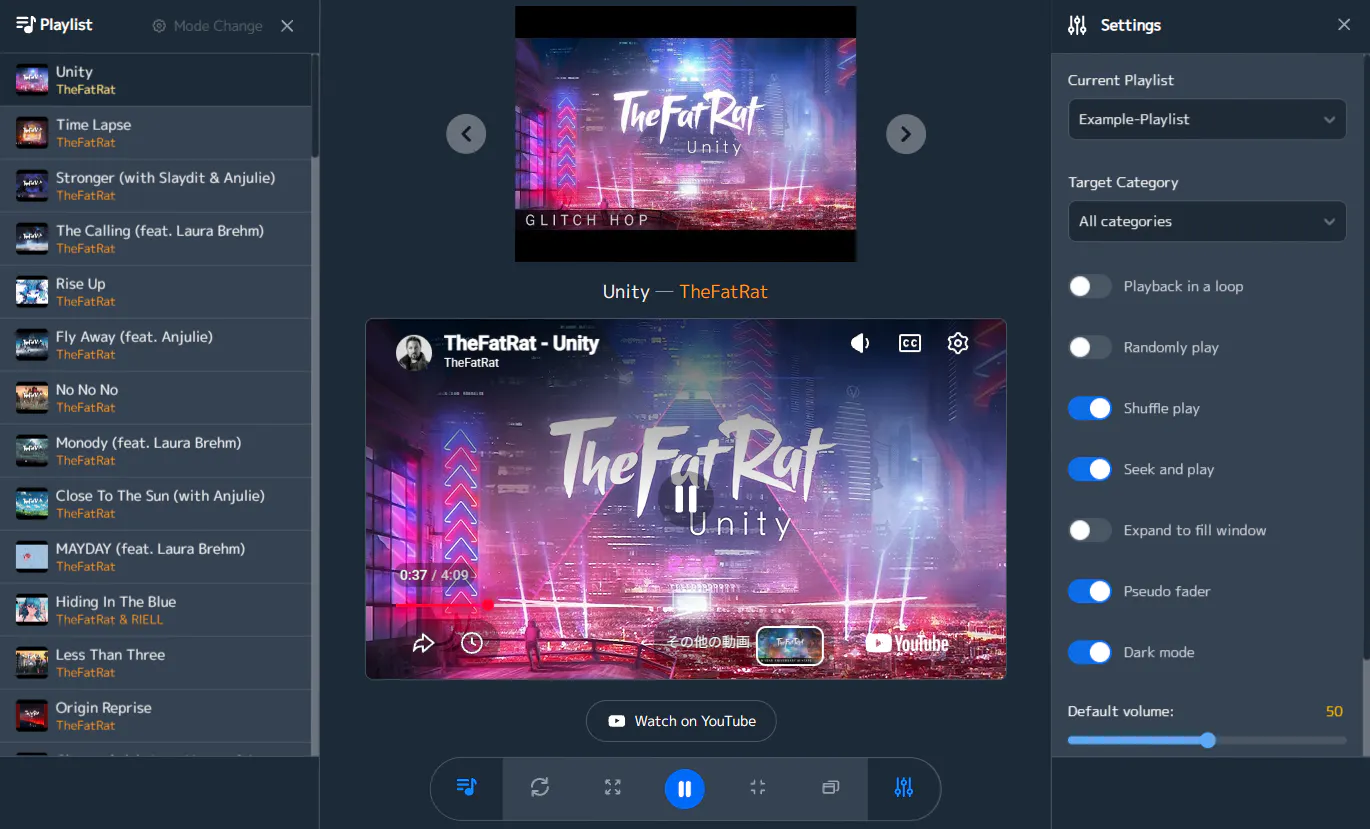
Task: Open the Current Playlist dropdown
Action: pyautogui.click(x=1207, y=119)
